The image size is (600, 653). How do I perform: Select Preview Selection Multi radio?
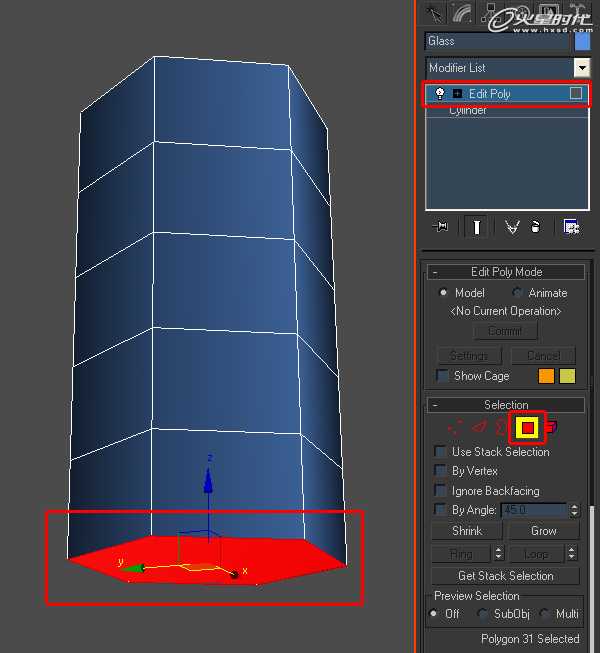pos(544,614)
